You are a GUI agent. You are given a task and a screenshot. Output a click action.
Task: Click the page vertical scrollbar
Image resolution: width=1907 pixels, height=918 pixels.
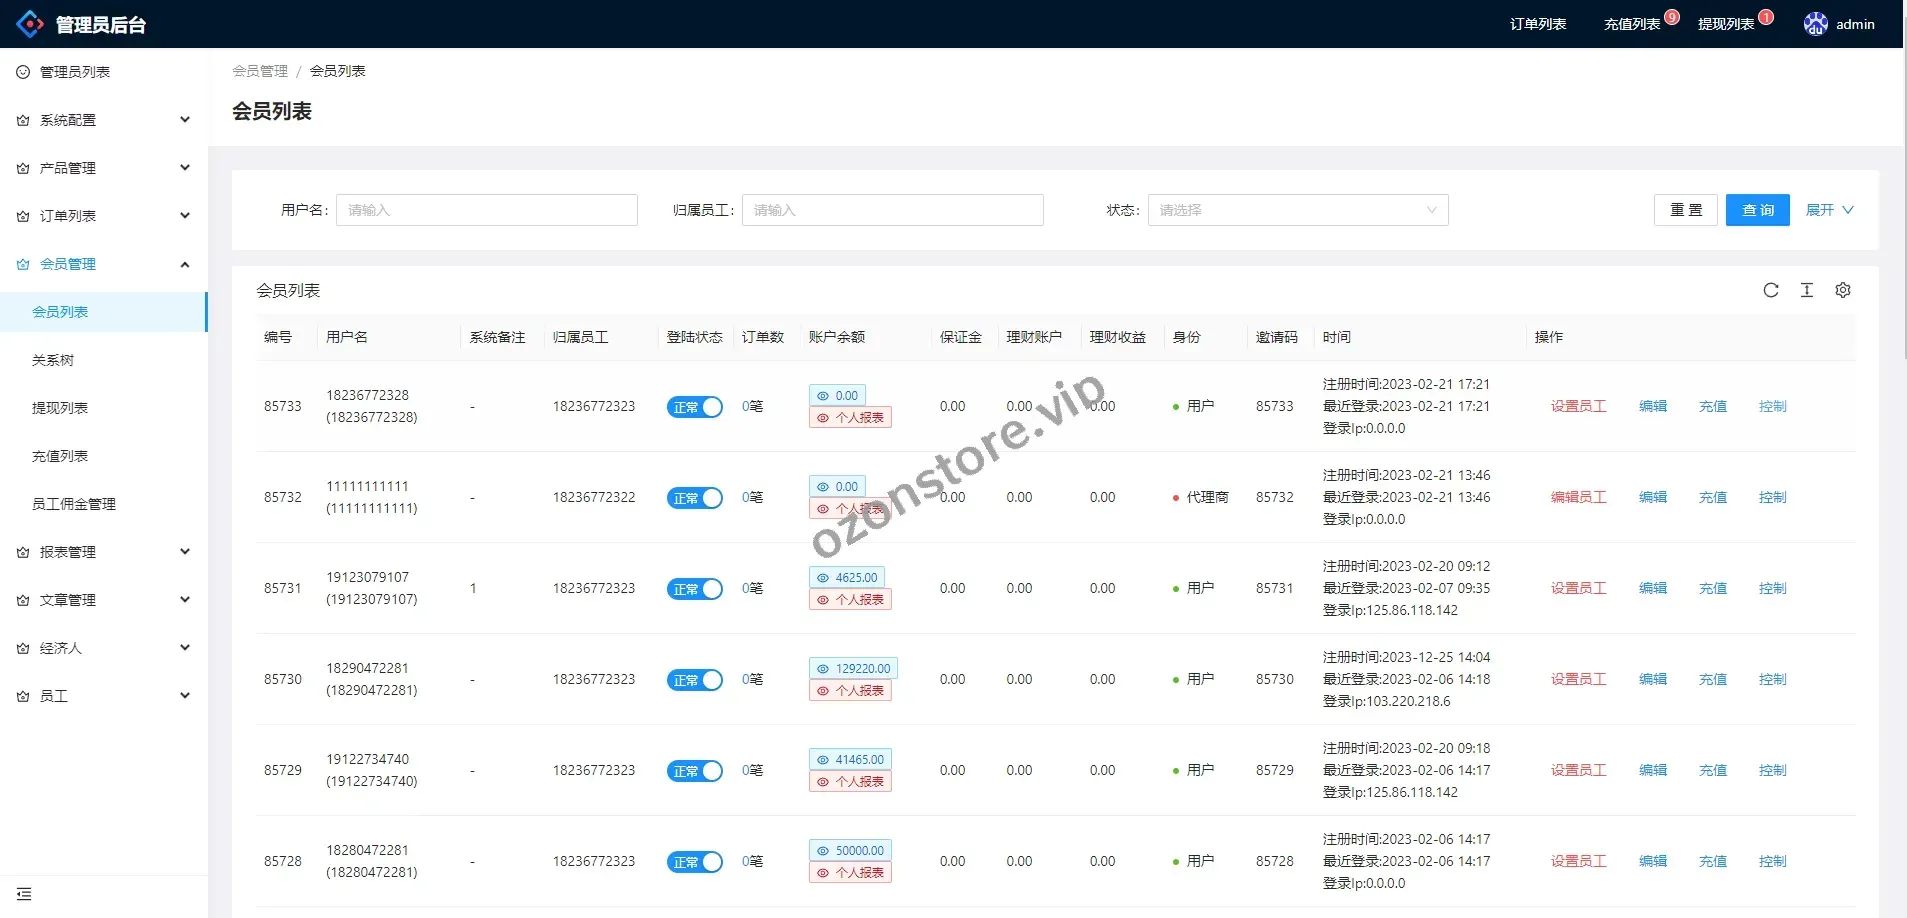click(1903, 200)
